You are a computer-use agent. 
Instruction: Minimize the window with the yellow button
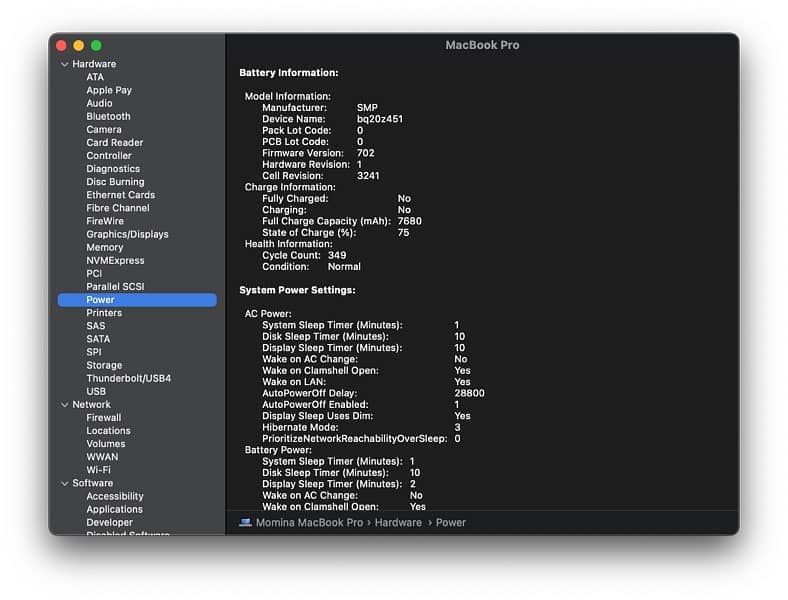(x=78, y=45)
